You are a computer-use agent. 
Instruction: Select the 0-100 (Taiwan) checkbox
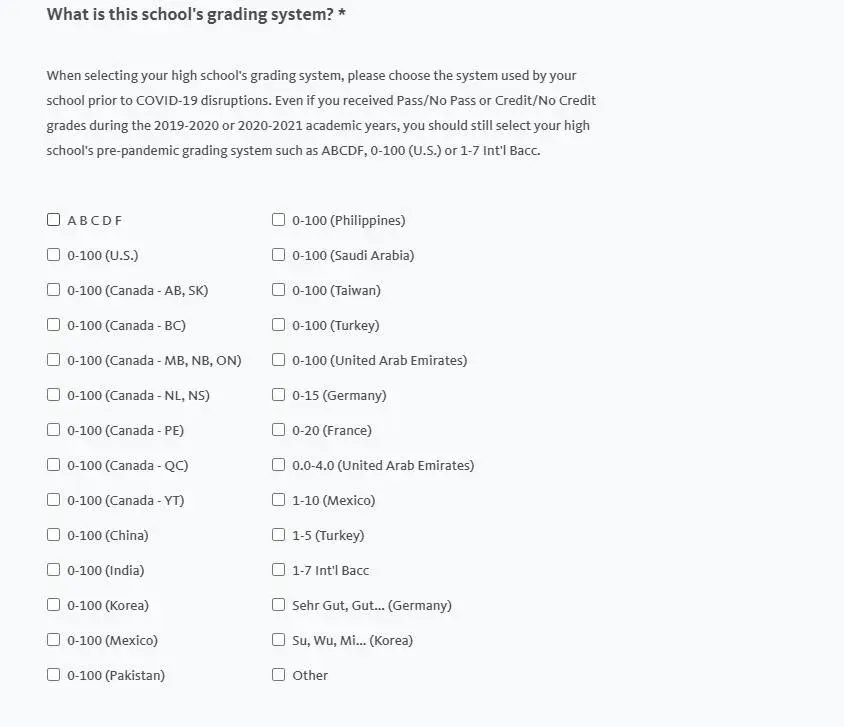(x=279, y=290)
